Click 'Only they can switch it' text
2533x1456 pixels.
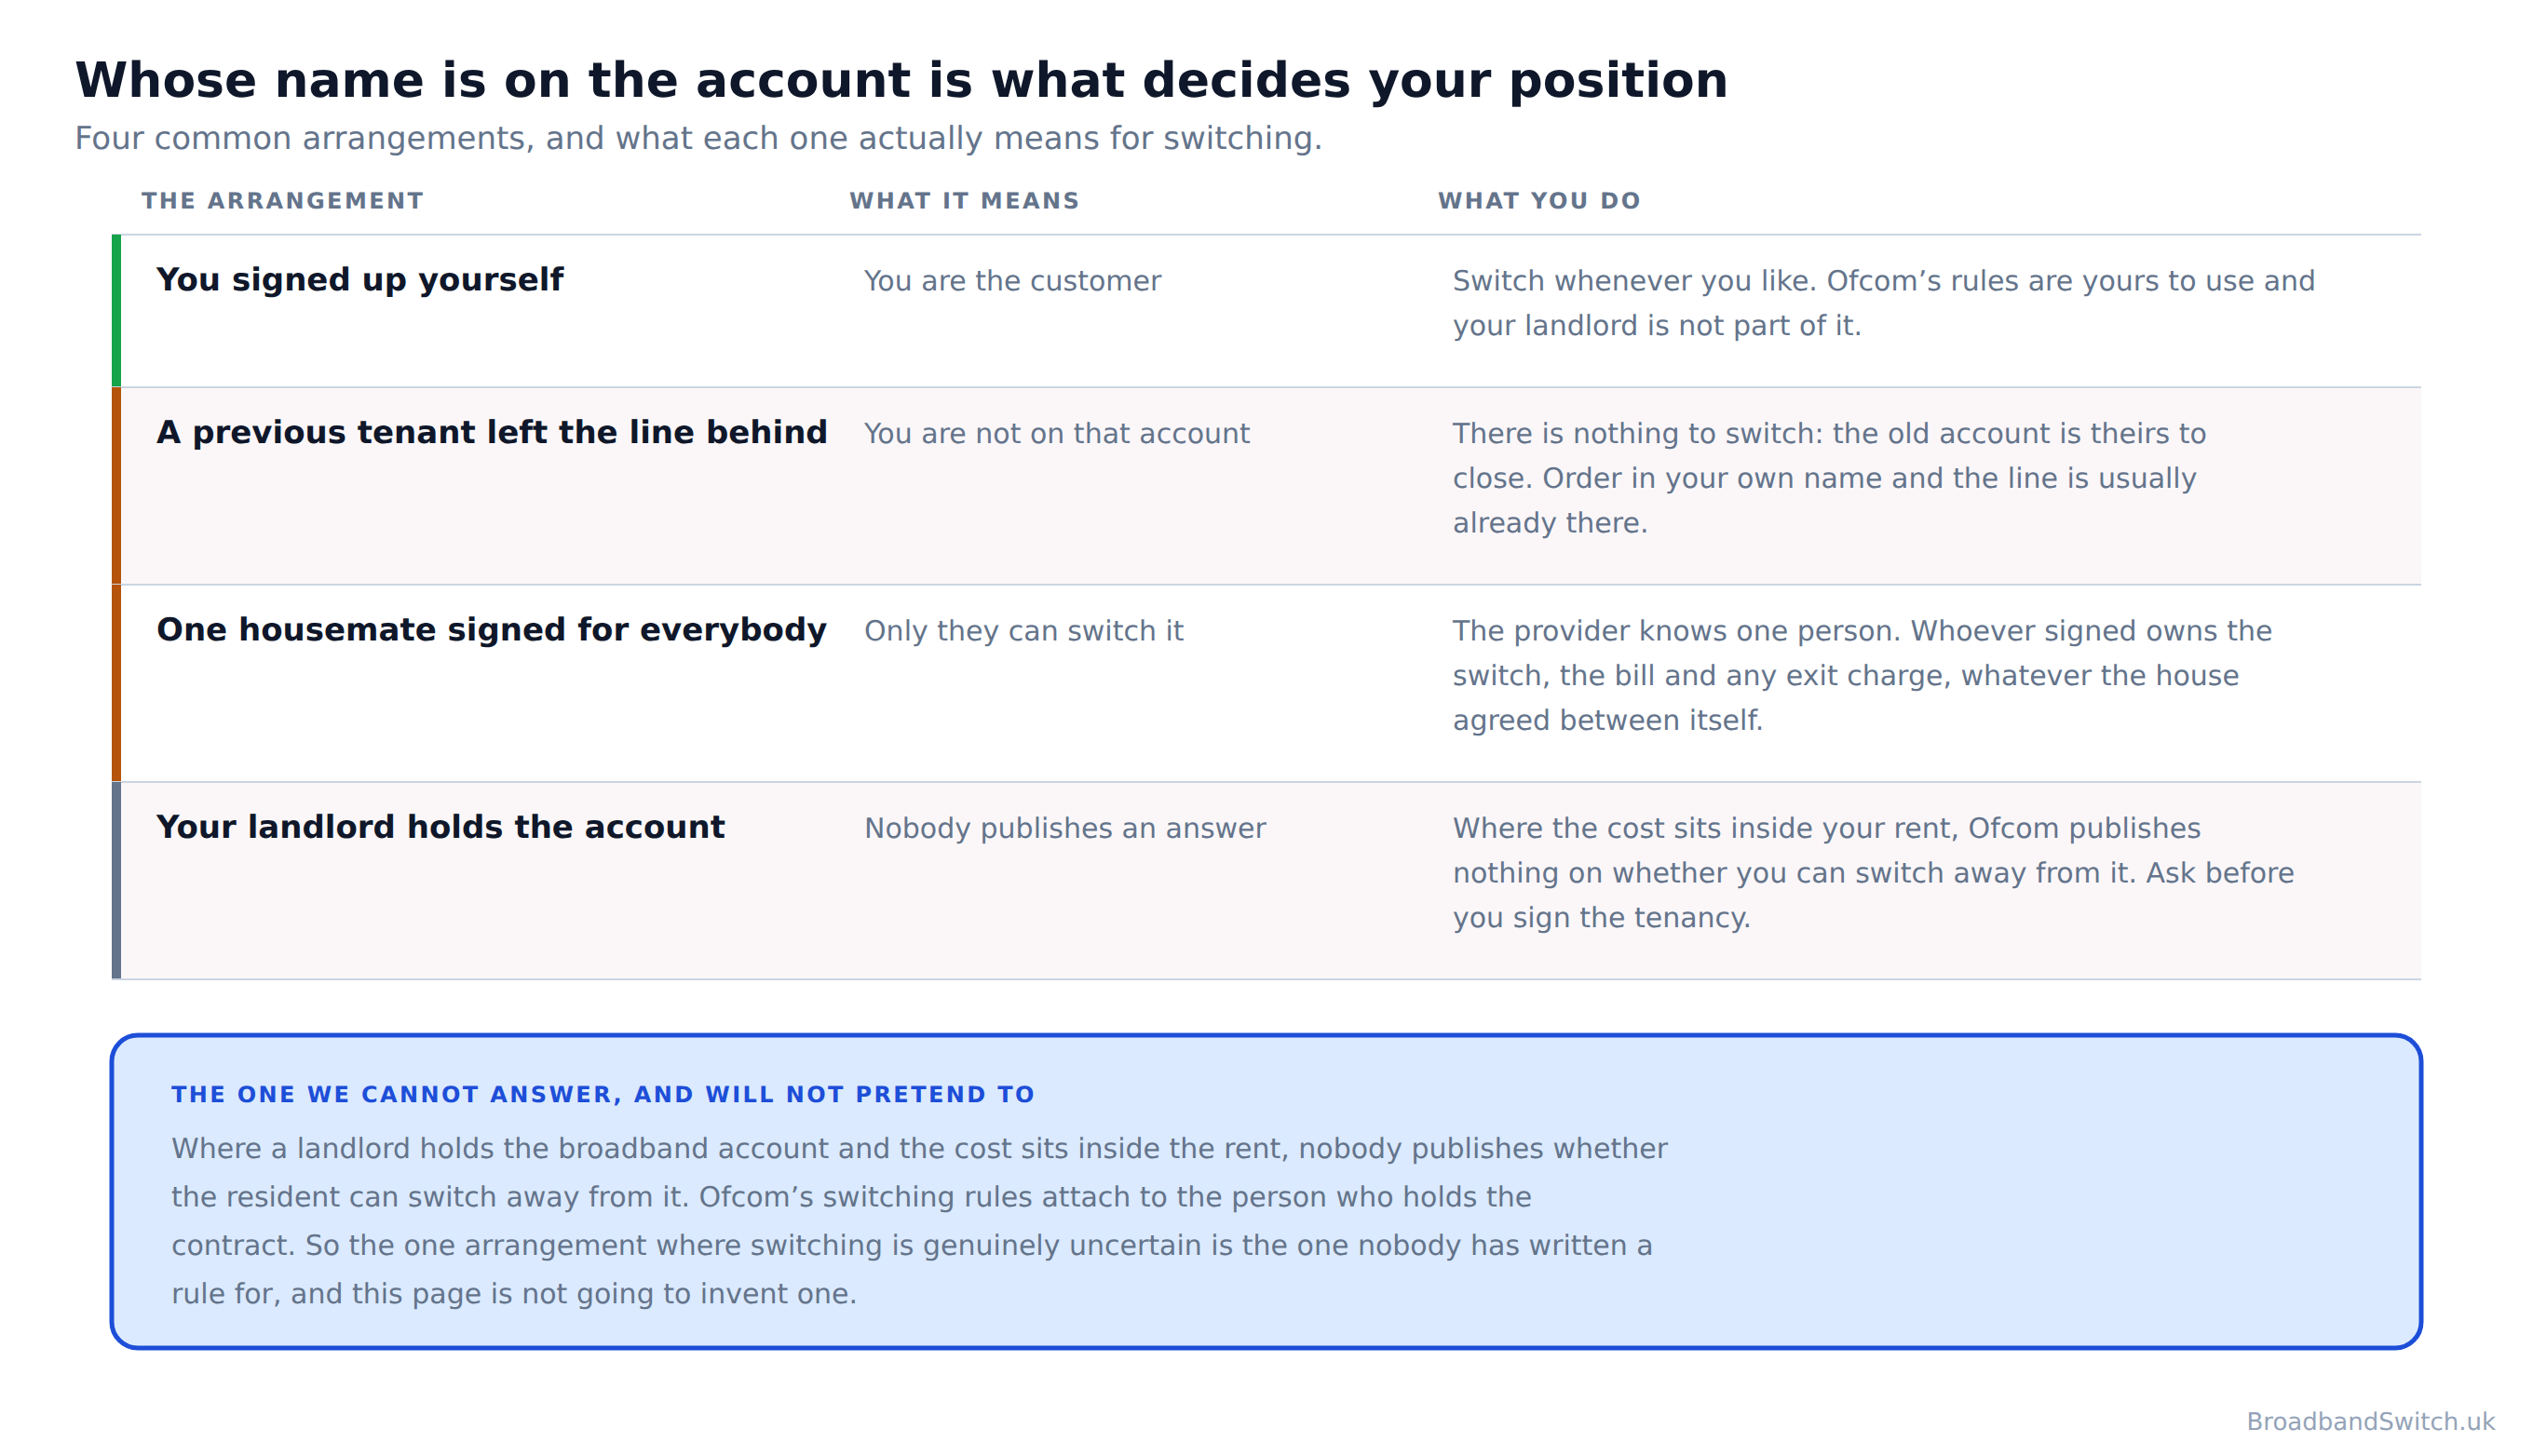1023,631
